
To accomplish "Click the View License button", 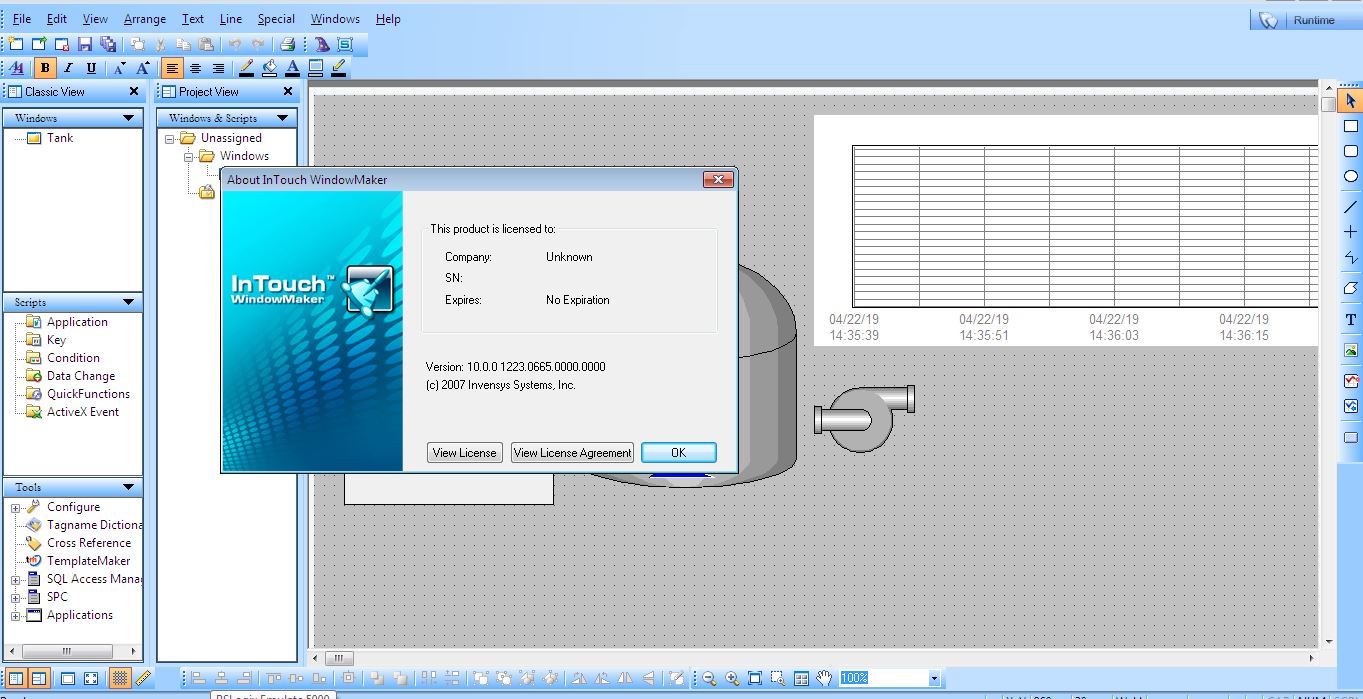I will 464,453.
